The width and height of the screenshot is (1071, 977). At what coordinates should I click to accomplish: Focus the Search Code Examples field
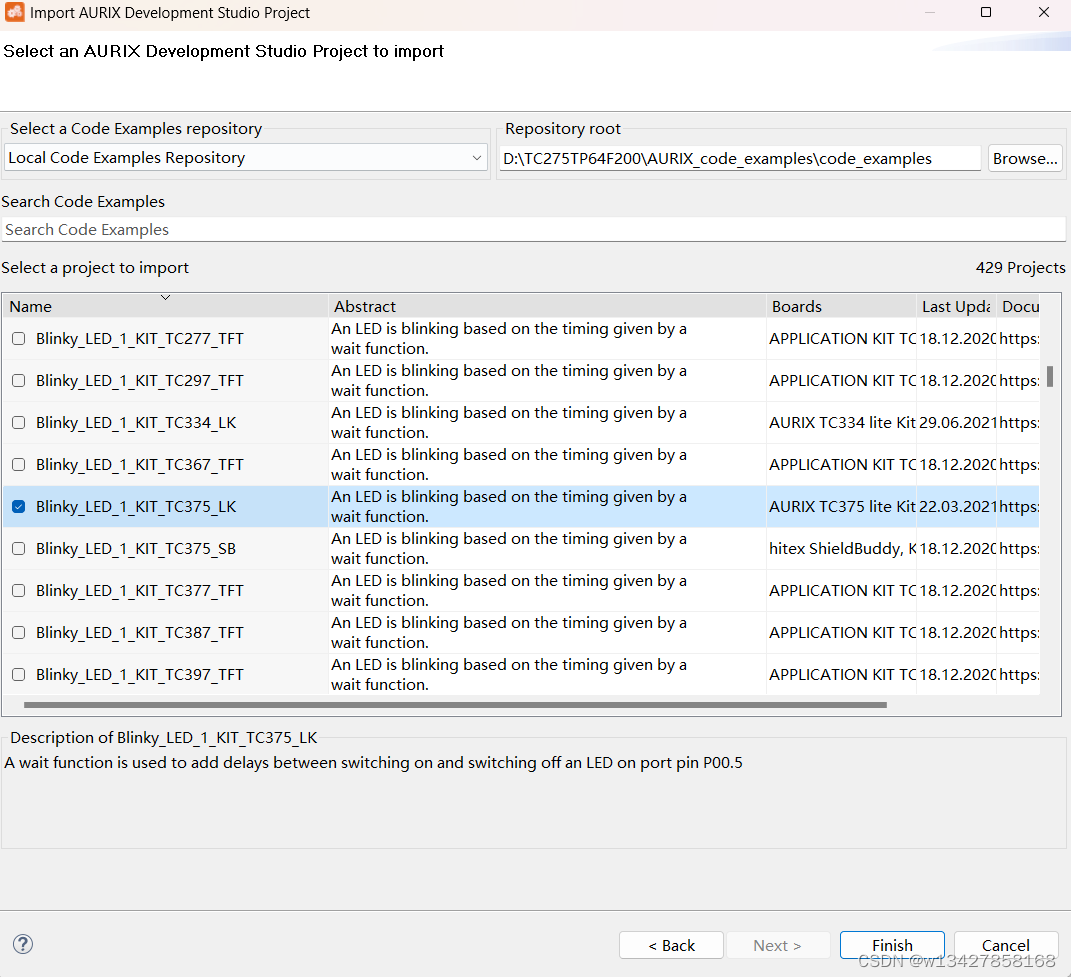[533, 230]
